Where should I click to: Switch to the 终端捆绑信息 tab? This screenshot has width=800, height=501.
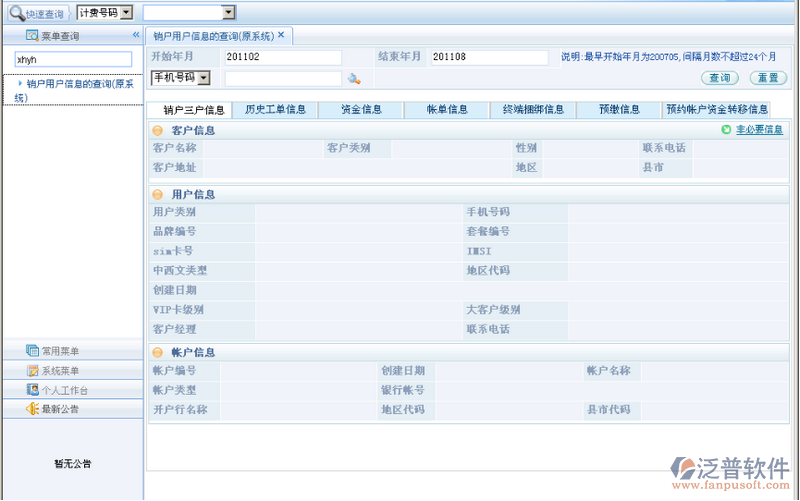[533, 110]
